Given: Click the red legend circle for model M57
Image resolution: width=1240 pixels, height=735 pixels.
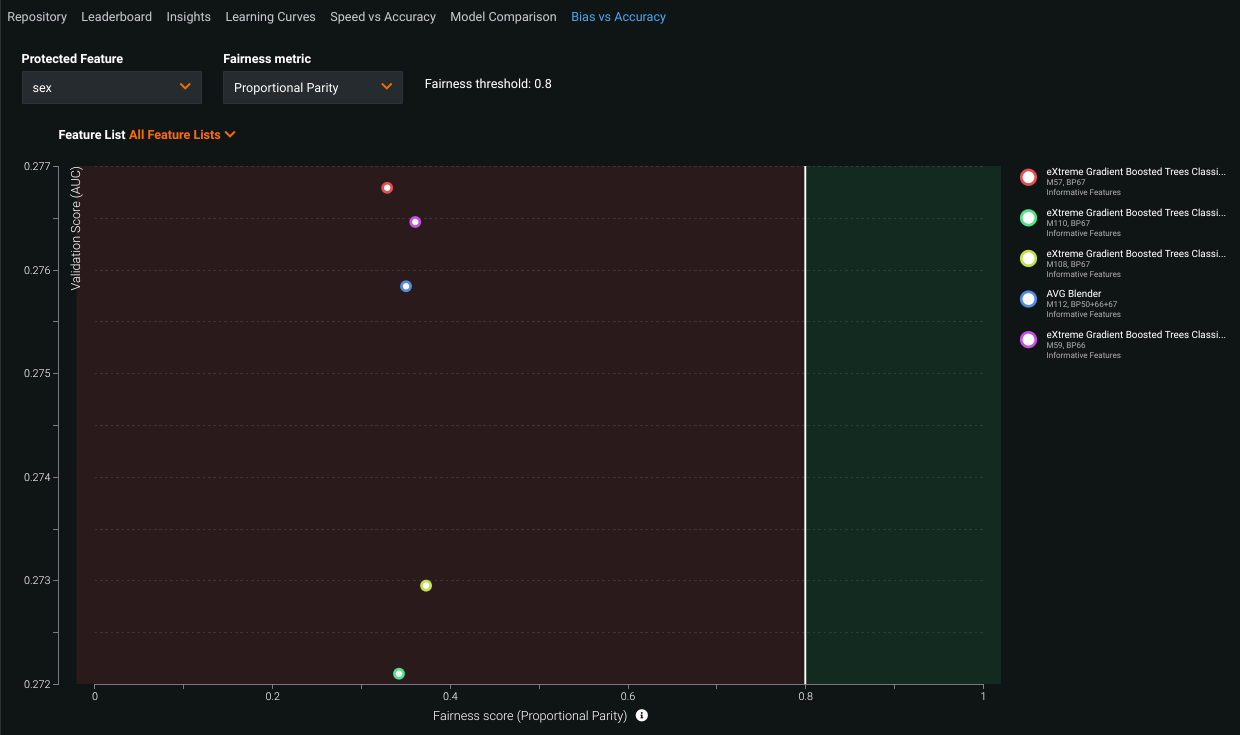Looking at the screenshot, I should tap(1028, 177).
